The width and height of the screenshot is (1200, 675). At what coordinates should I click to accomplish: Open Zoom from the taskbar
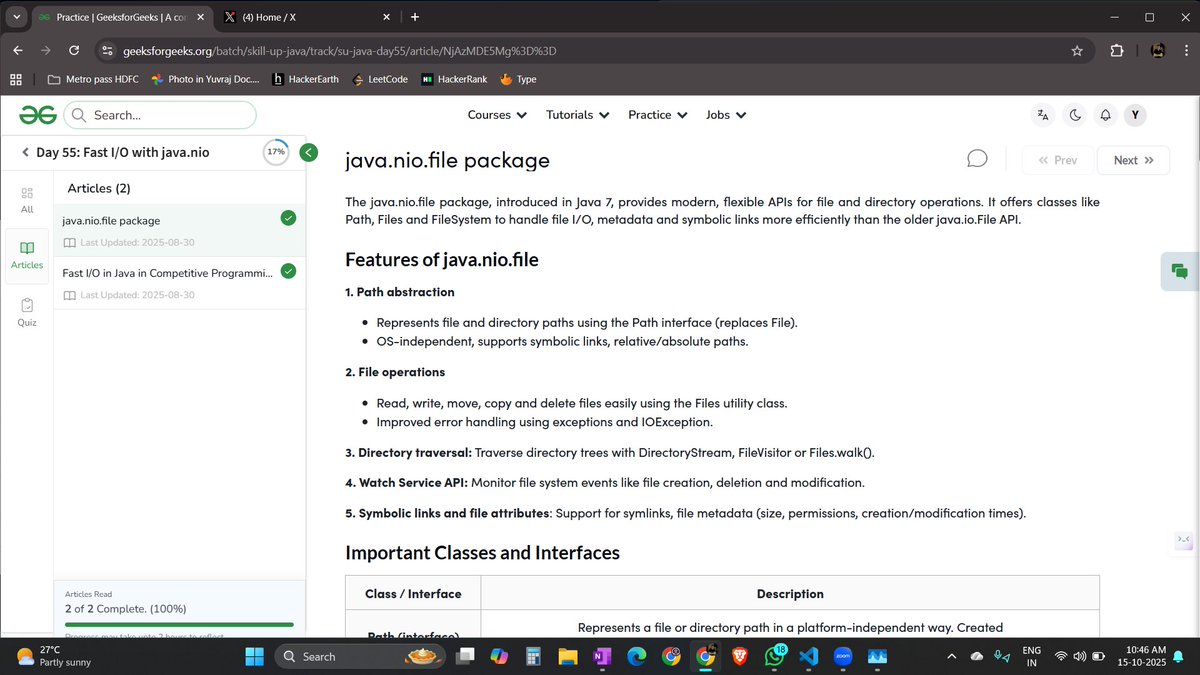click(843, 656)
